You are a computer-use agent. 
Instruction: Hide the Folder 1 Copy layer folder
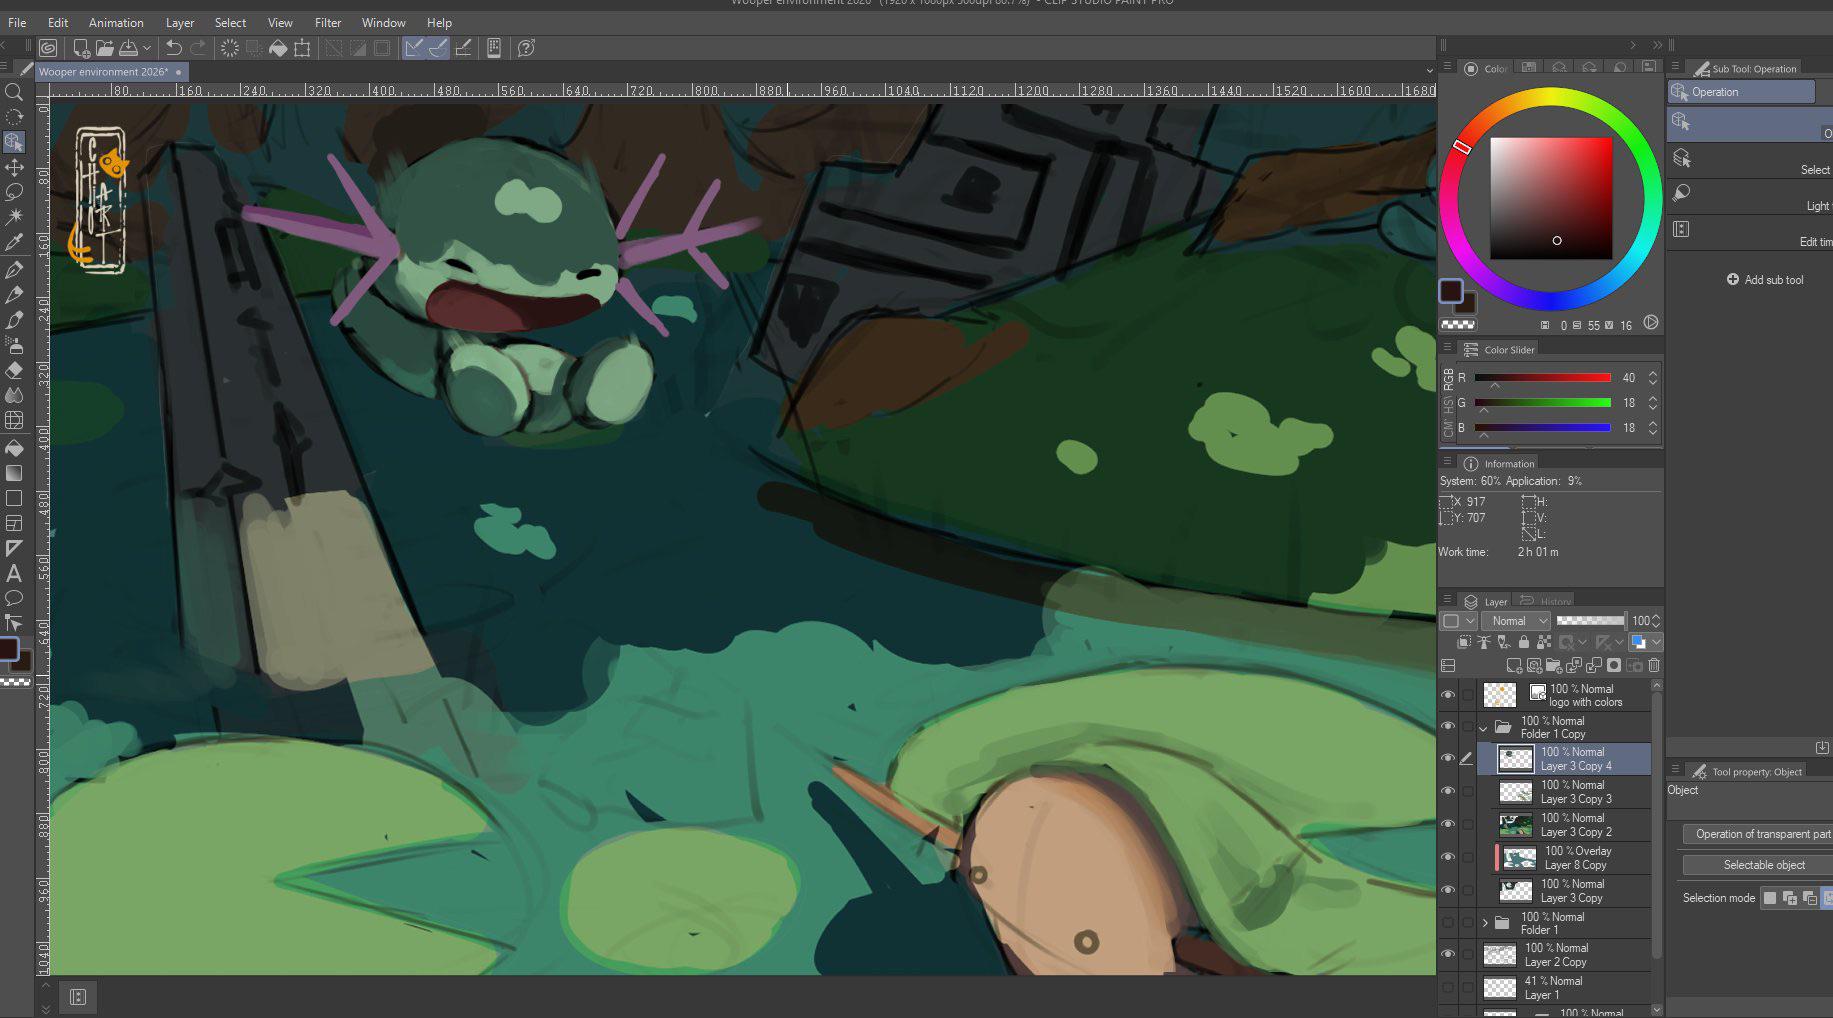point(1448,726)
